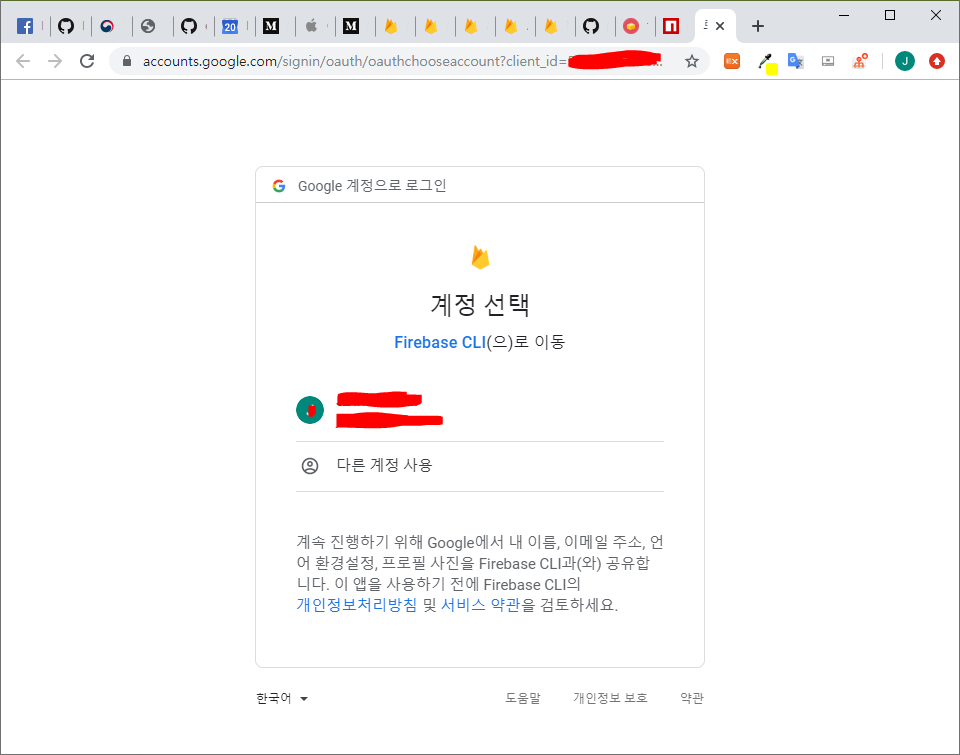Open 도움말 footer link

click(x=523, y=698)
